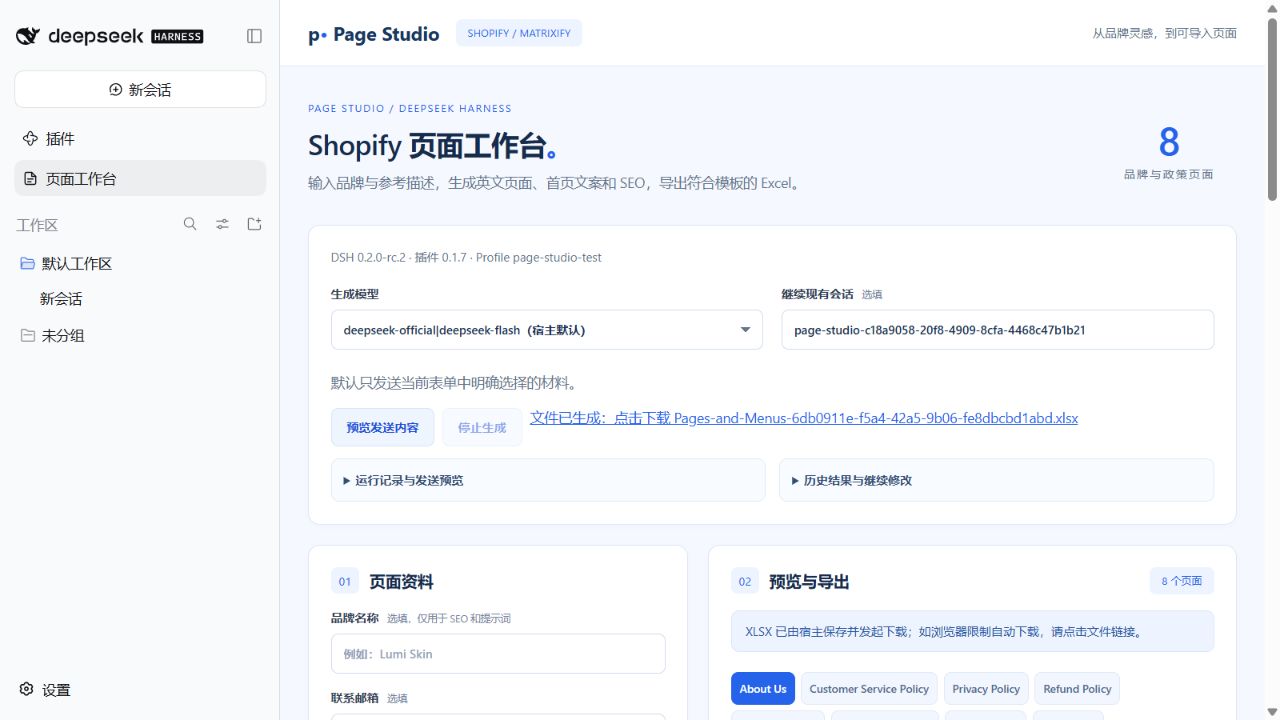Click the page scrollbar thumb
This screenshot has width=1280, height=720.
point(1272,110)
